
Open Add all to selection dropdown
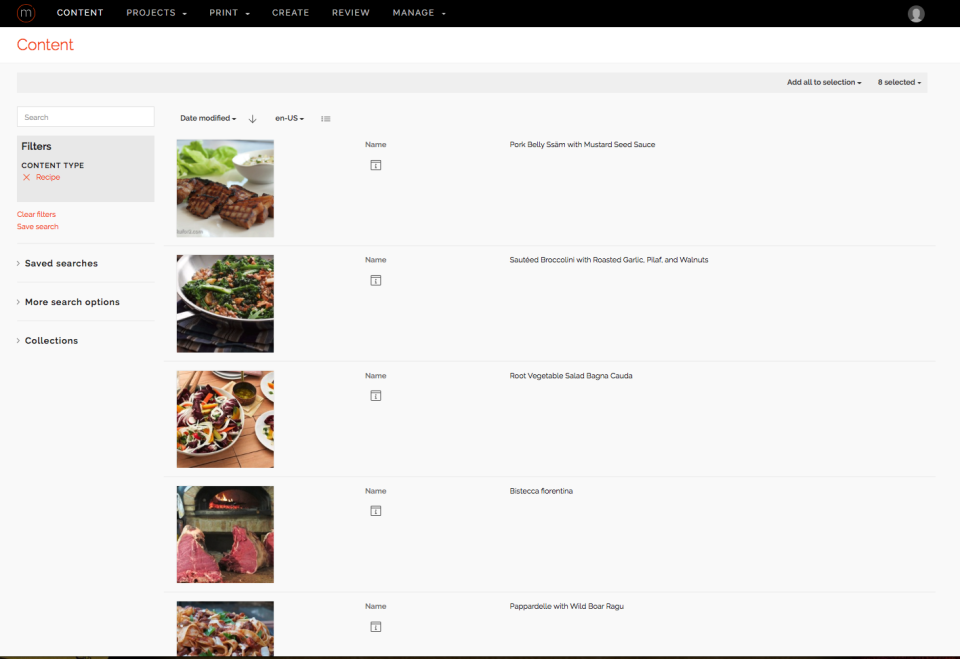pos(824,82)
